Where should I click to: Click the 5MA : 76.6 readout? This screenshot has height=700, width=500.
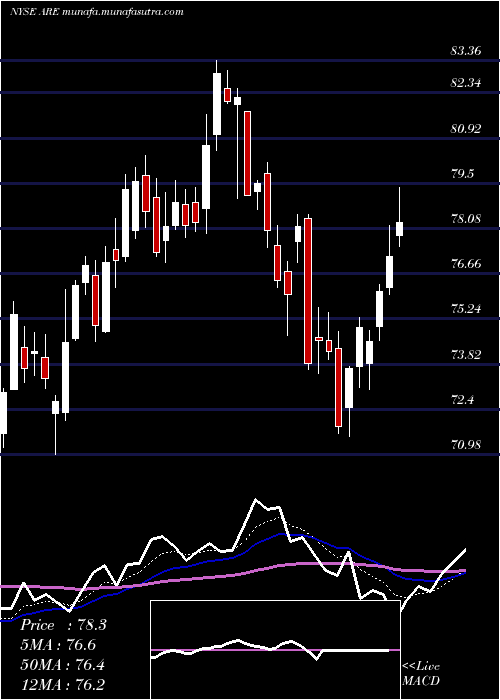point(58,645)
